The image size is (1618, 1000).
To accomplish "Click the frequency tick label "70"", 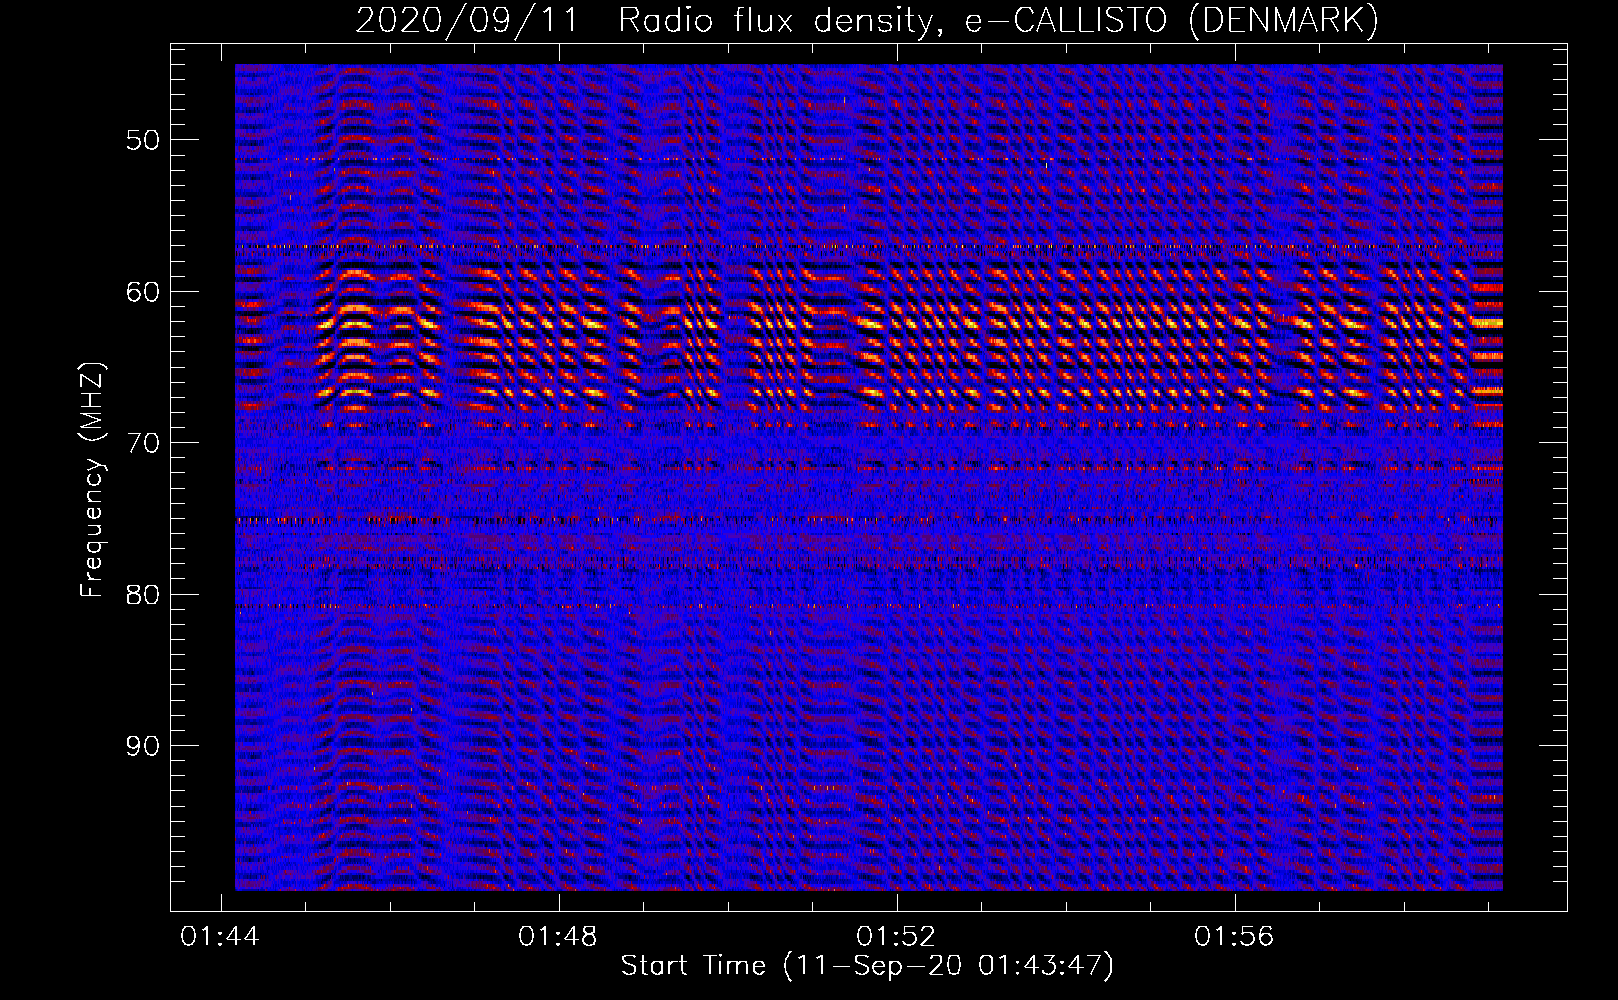I will click(143, 443).
